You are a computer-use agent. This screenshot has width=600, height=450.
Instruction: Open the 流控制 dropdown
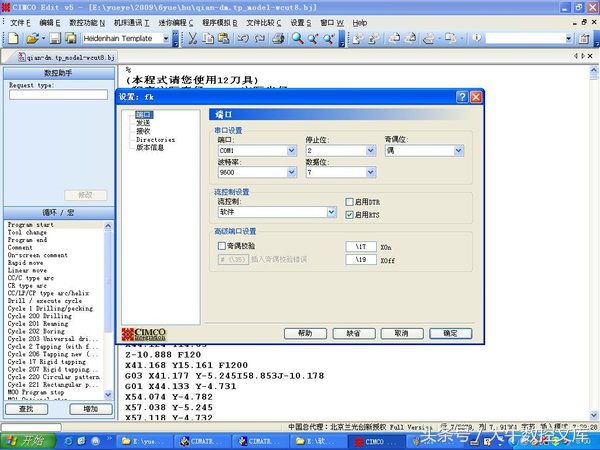pos(331,212)
